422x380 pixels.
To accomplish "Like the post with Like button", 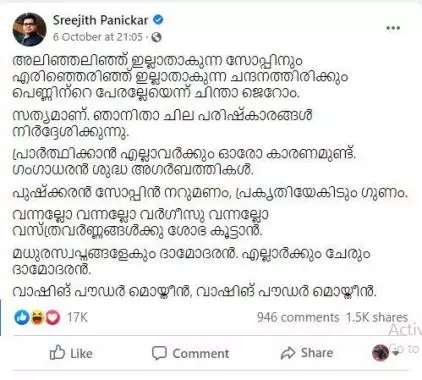I will pyautogui.click(x=71, y=353).
